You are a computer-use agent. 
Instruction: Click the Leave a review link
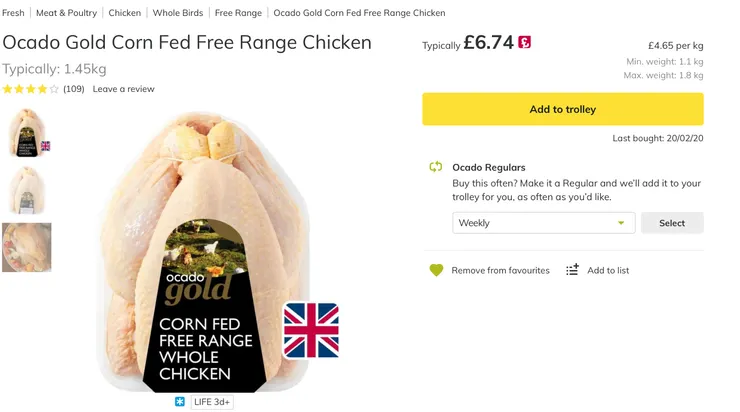tap(124, 89)
